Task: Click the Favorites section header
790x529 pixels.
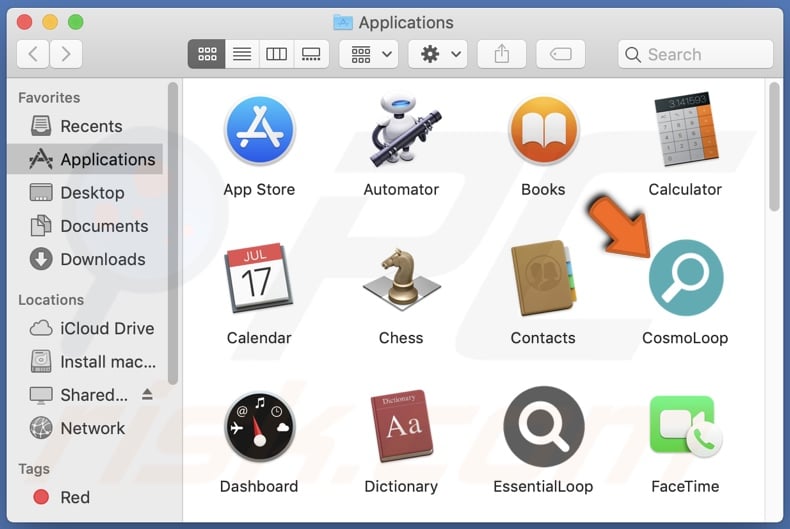Action: [49, 98]
